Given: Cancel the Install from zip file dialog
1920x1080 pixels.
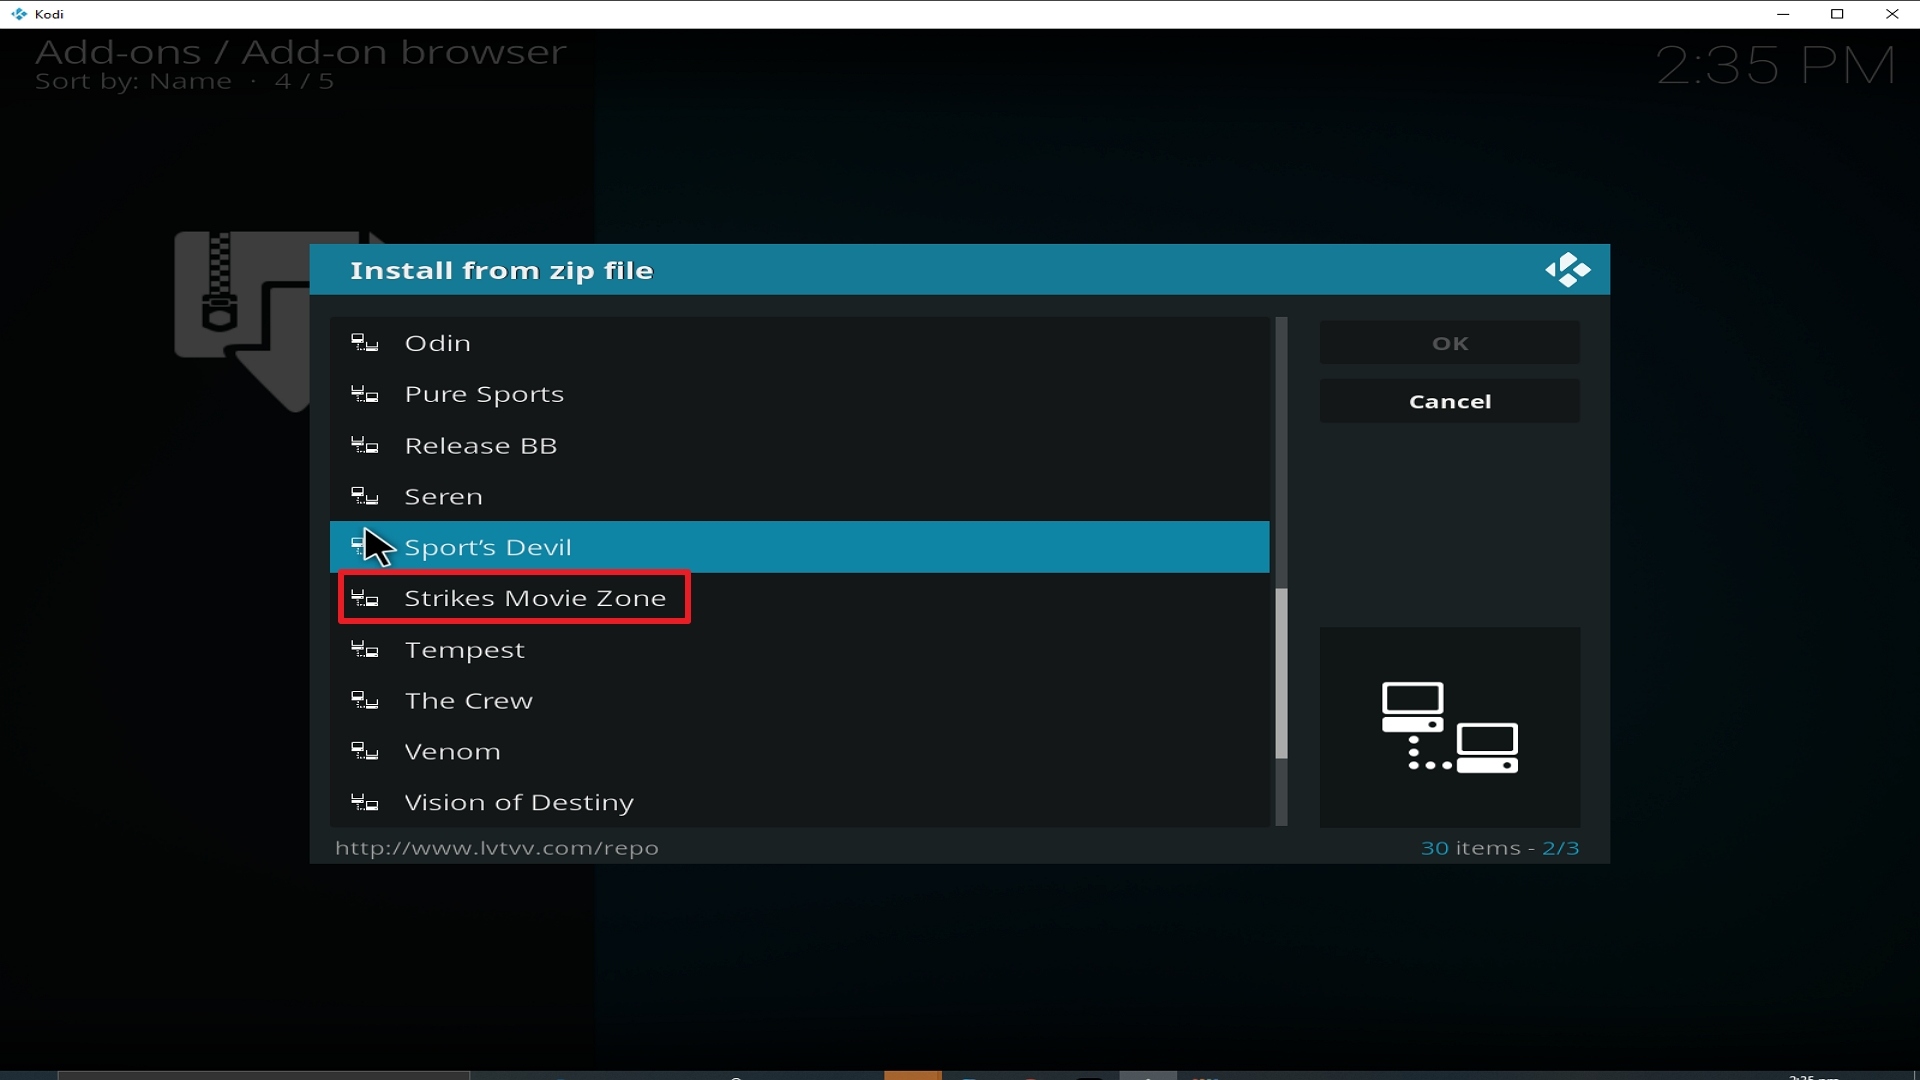Looking at the screenshot, I should pos(1450,401).
